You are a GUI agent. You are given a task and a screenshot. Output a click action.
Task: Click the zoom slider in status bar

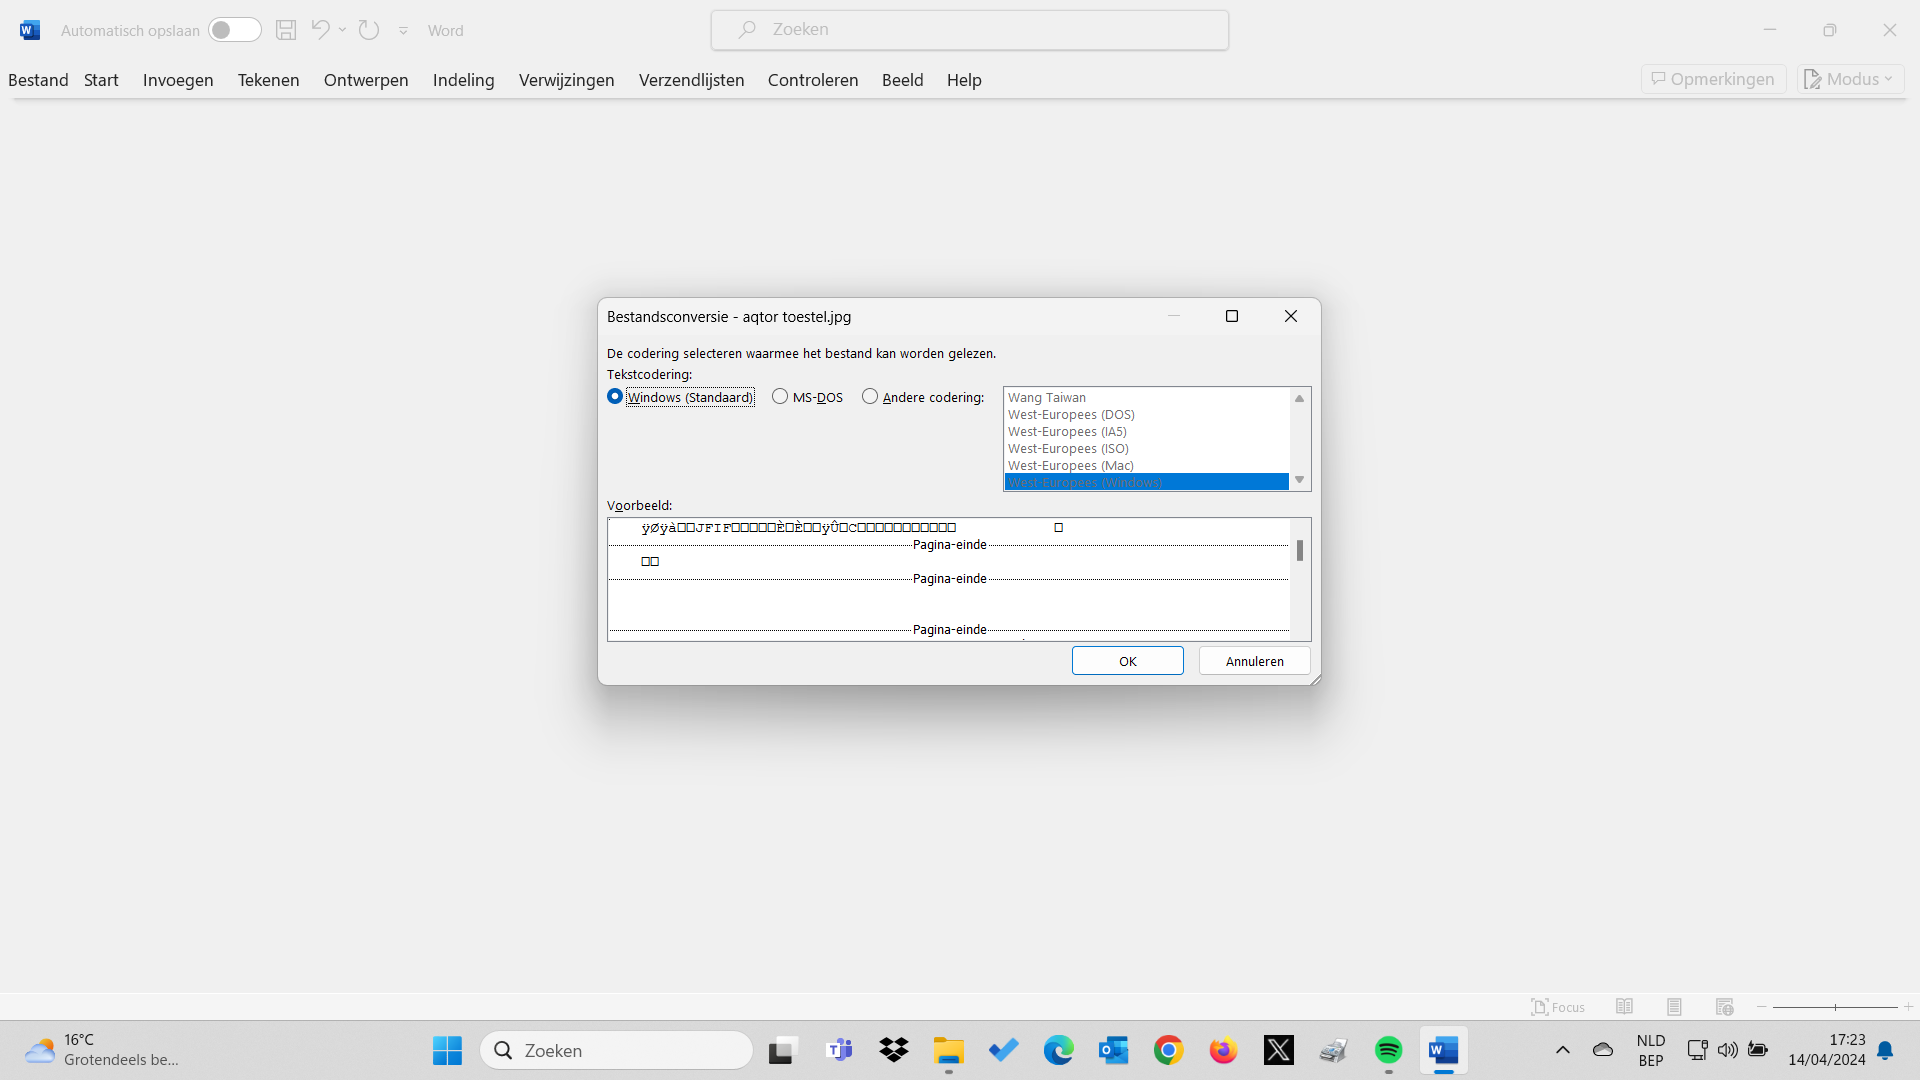click(1835, 1007)
